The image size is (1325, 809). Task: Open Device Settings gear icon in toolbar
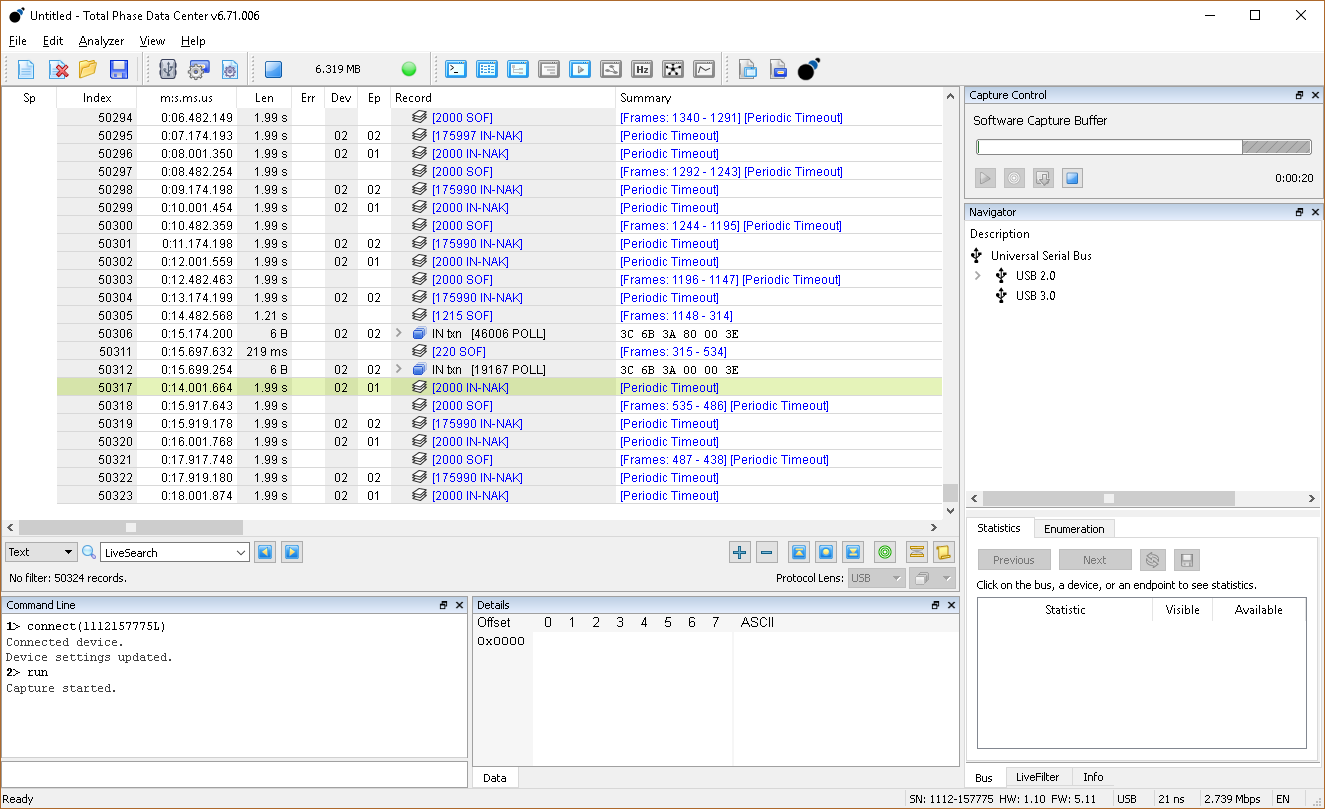pyautogui.click(x=198, y=69)
